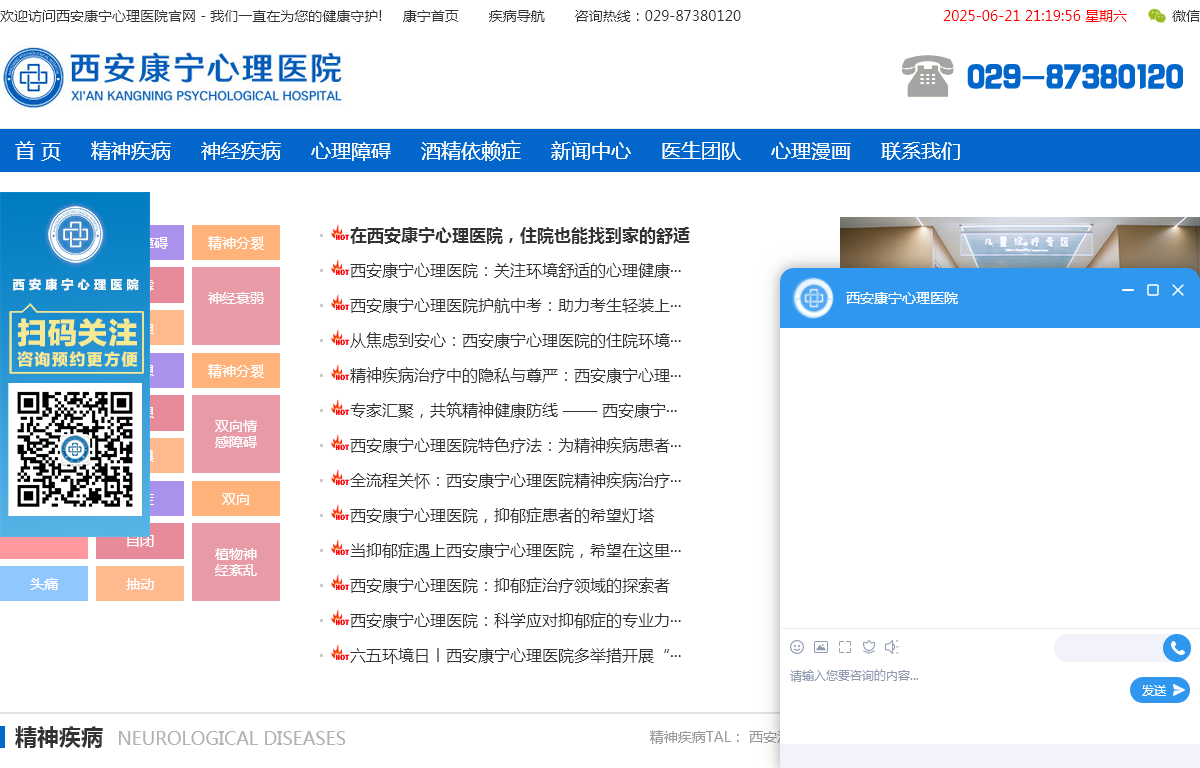Image resolution: width=1200 pixels, height=768 pixels.
Task: Click the image upload icon in the chat toolbar
Action: point(821,647)
